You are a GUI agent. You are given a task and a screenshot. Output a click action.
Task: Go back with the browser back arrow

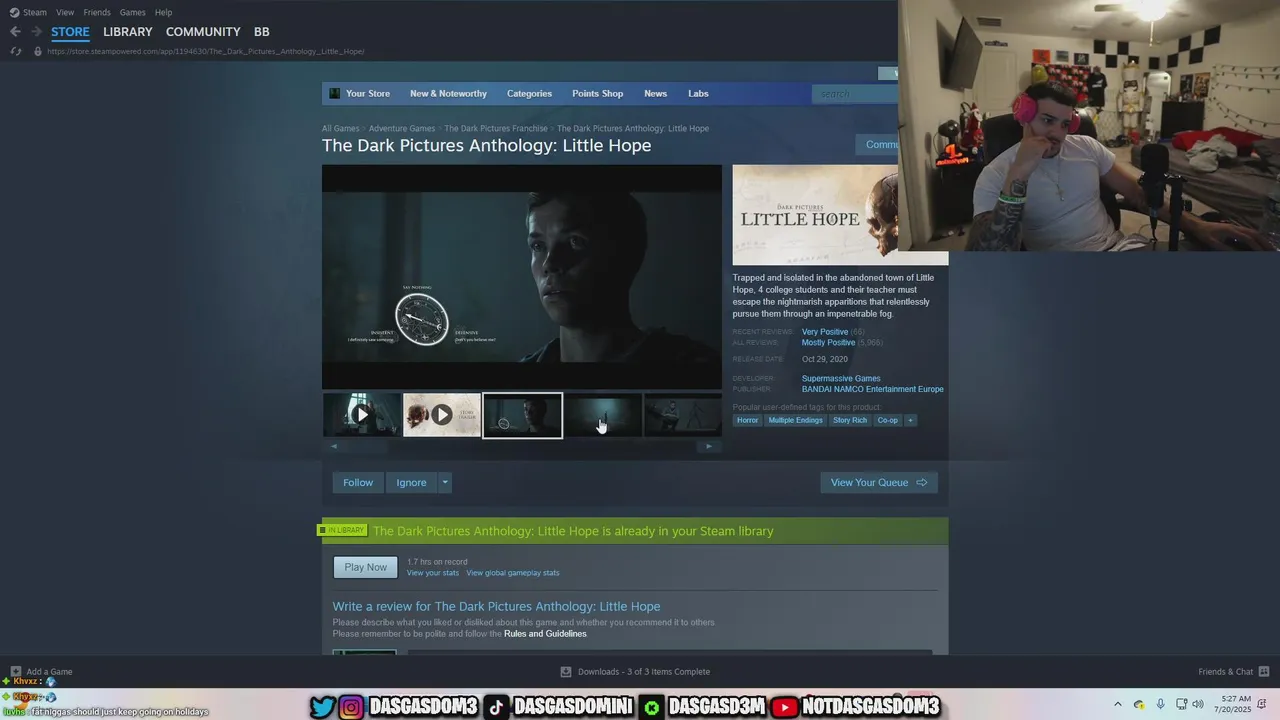[15, 32]
